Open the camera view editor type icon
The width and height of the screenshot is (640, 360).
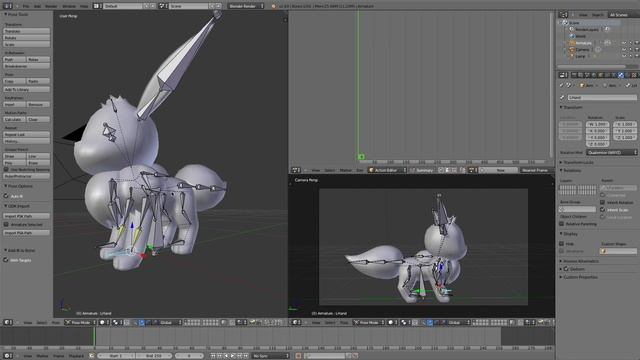pos(296,322)
